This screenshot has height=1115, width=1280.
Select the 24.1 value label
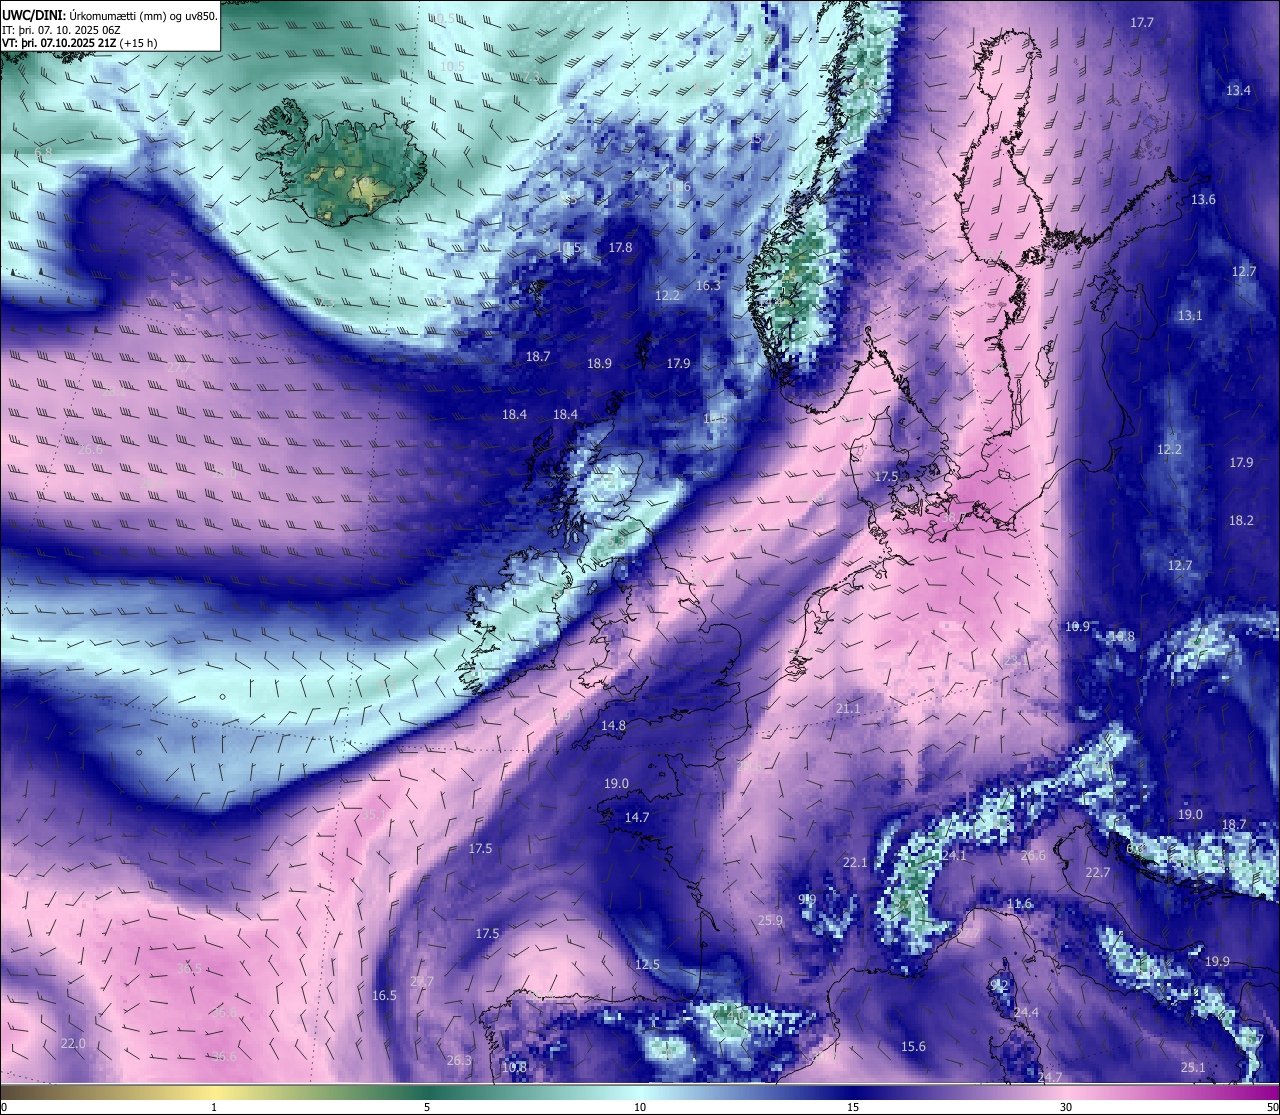954,855
